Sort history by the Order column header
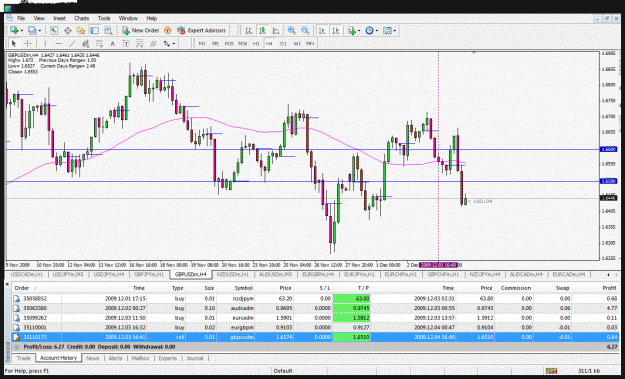The image size is (625, 379). click(22, 288)
